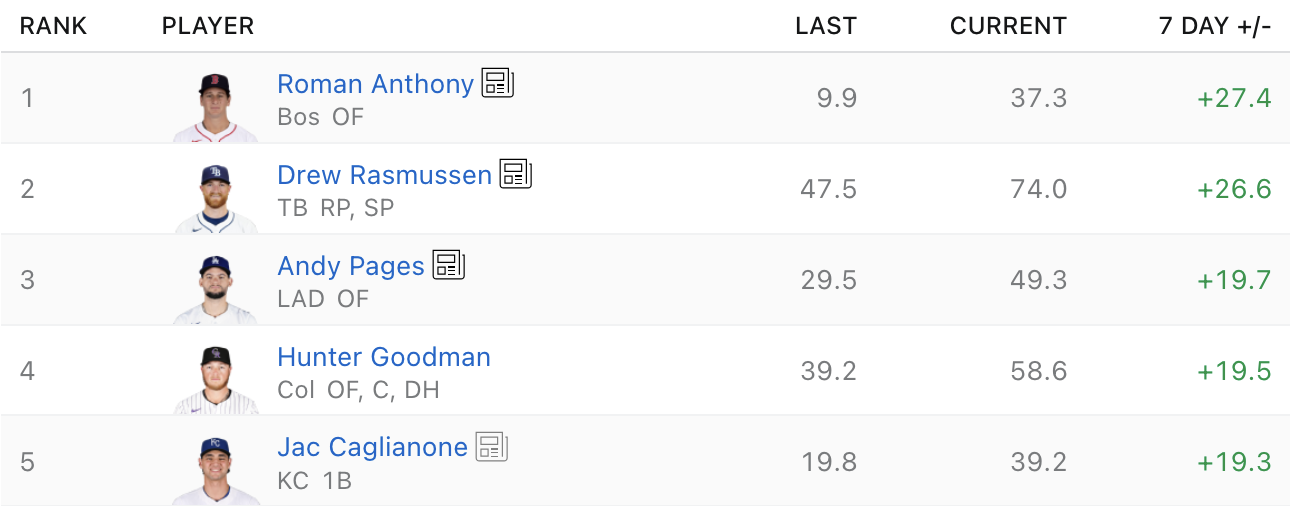Screen dimensions: 1302x506
Task: Sort by the CURRENT column header
Action: pos(1008,27)
